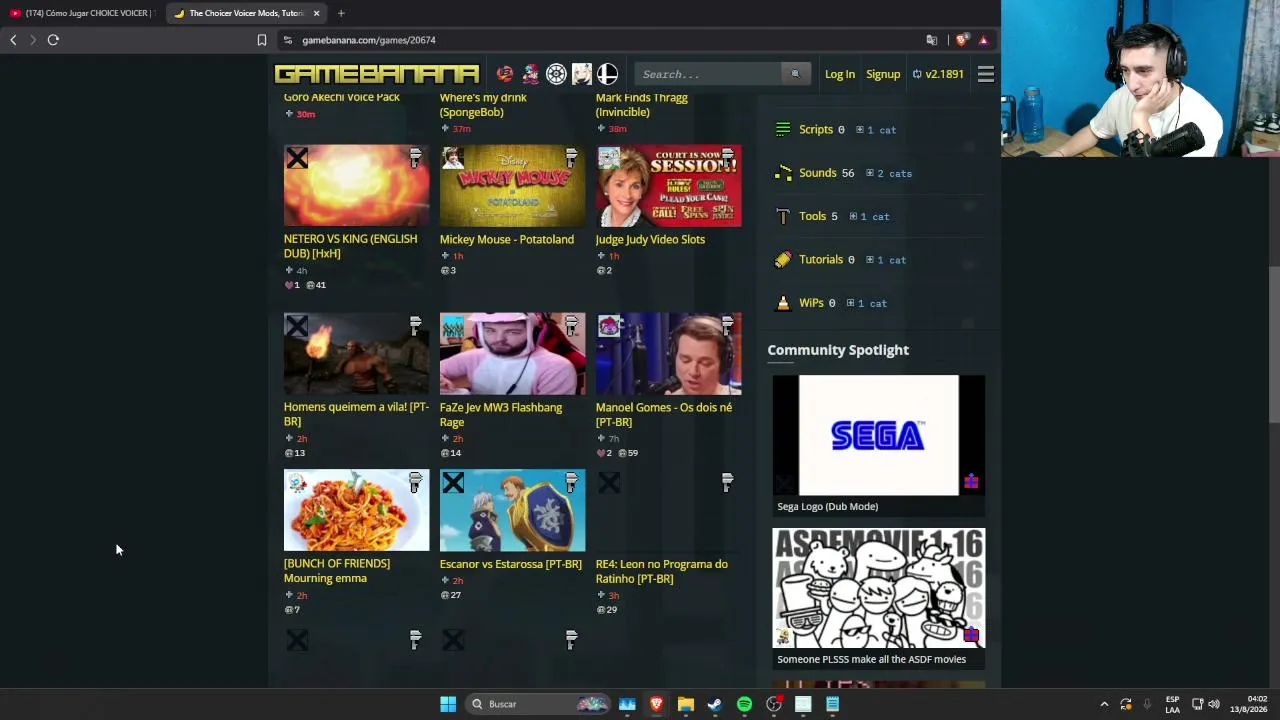Click the Tutorials pencil icon
The image size is (1280, 720).
[783, 260]
